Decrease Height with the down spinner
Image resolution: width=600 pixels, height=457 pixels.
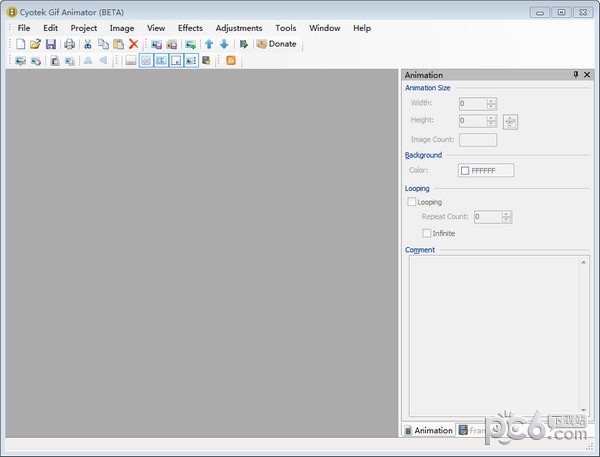point(492,124)
